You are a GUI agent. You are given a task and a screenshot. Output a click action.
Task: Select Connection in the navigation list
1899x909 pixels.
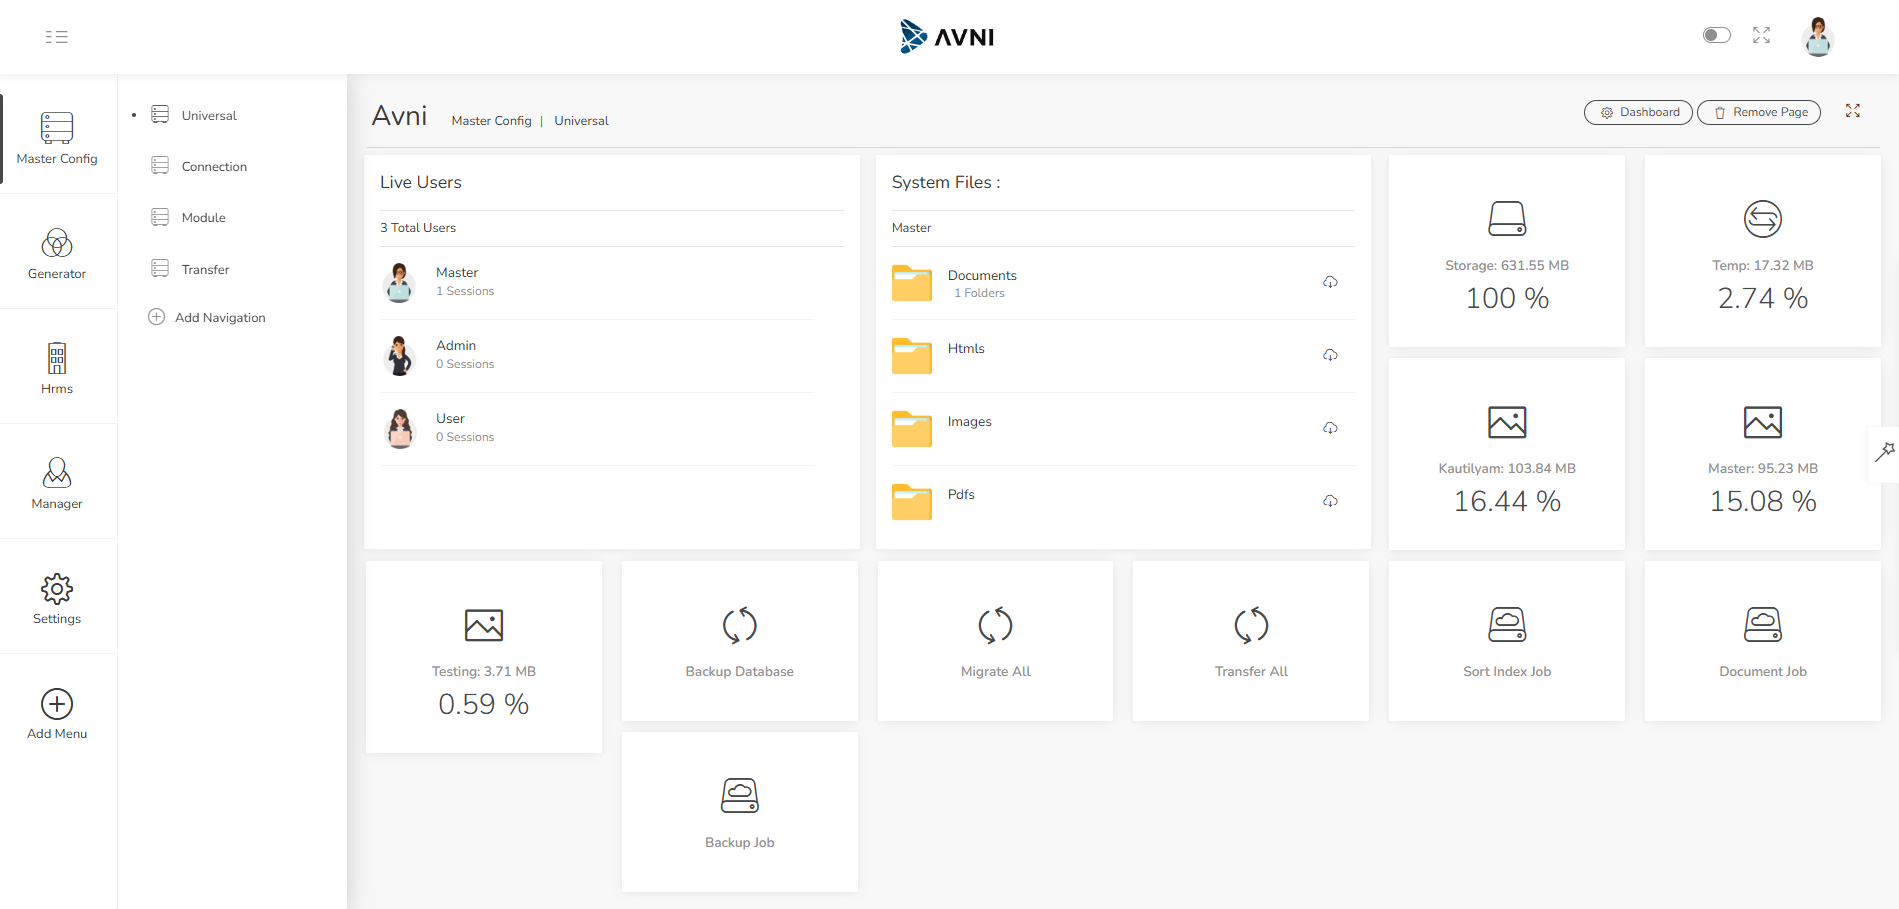214,167
